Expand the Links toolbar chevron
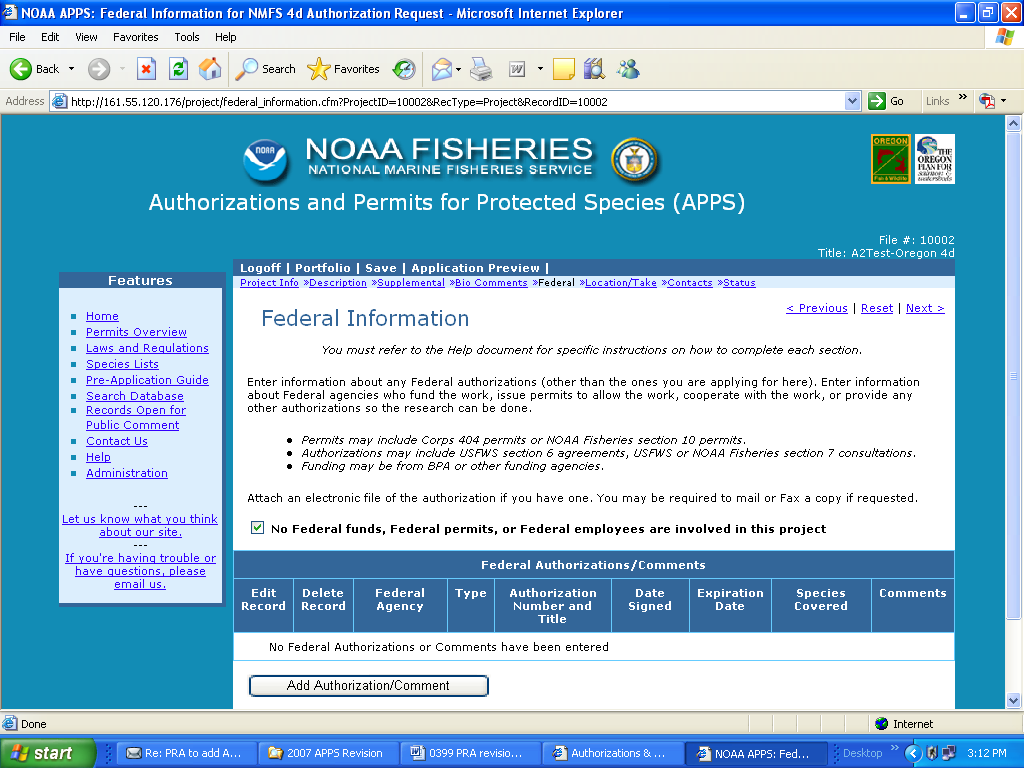This screenshot has width=1024, height=768. coord(963,97)
